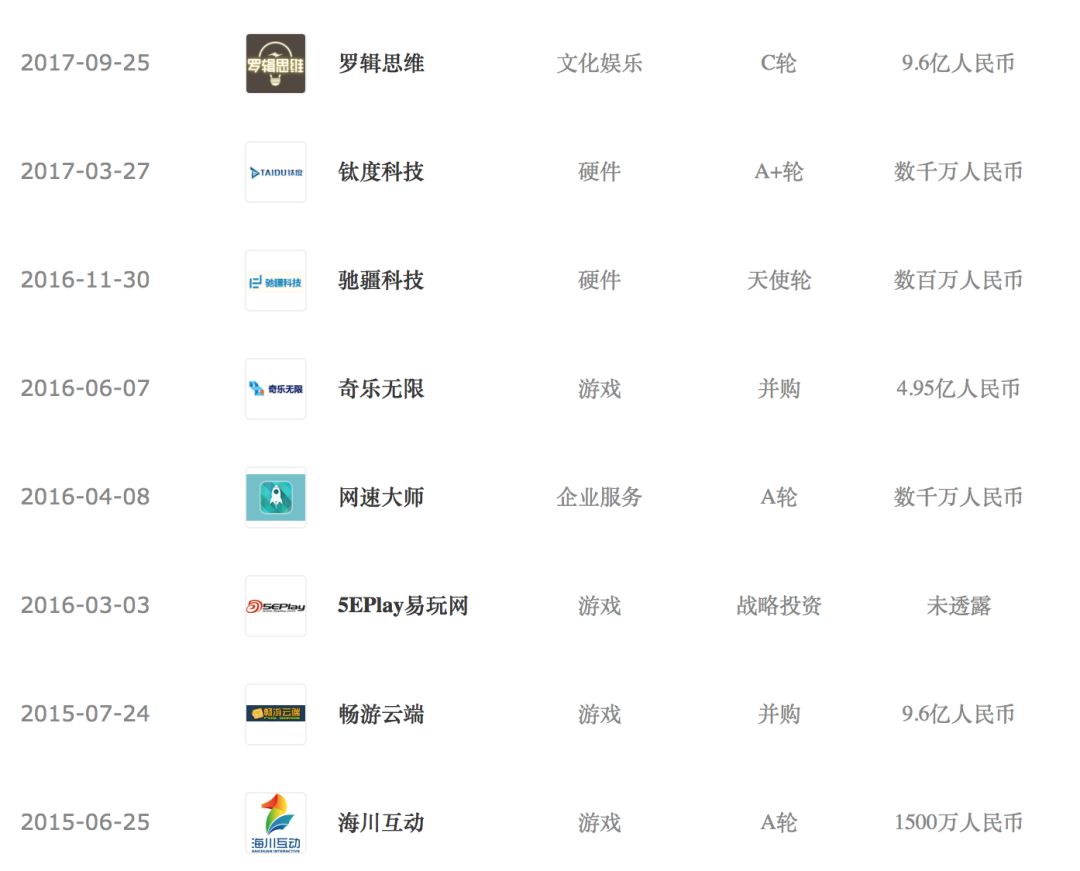Select the date 2015-07-24
The height and width of the screenshot is (871, 1080).
(x=85, y=713)
